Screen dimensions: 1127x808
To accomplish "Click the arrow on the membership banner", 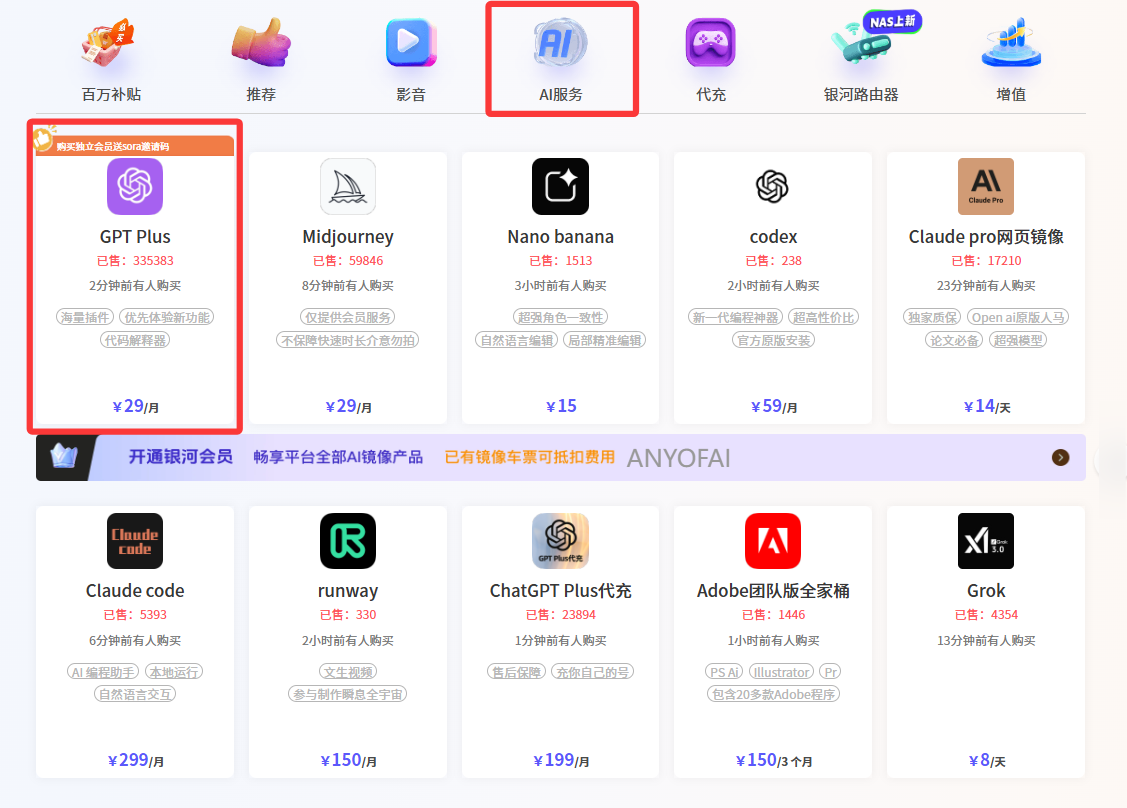I will coord(1059,456).
